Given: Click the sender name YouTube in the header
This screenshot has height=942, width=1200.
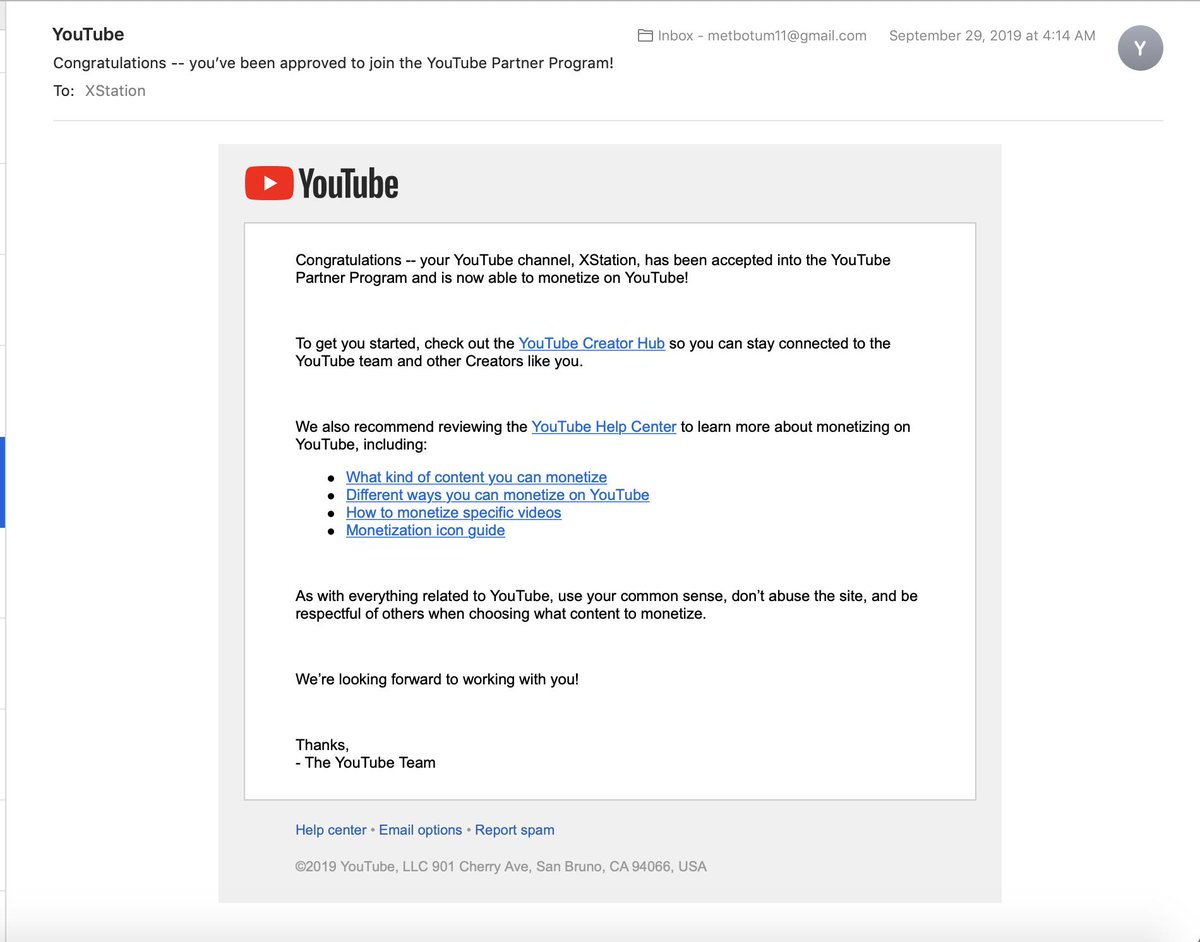Looking at the screenshot, I should click(88, 34).
